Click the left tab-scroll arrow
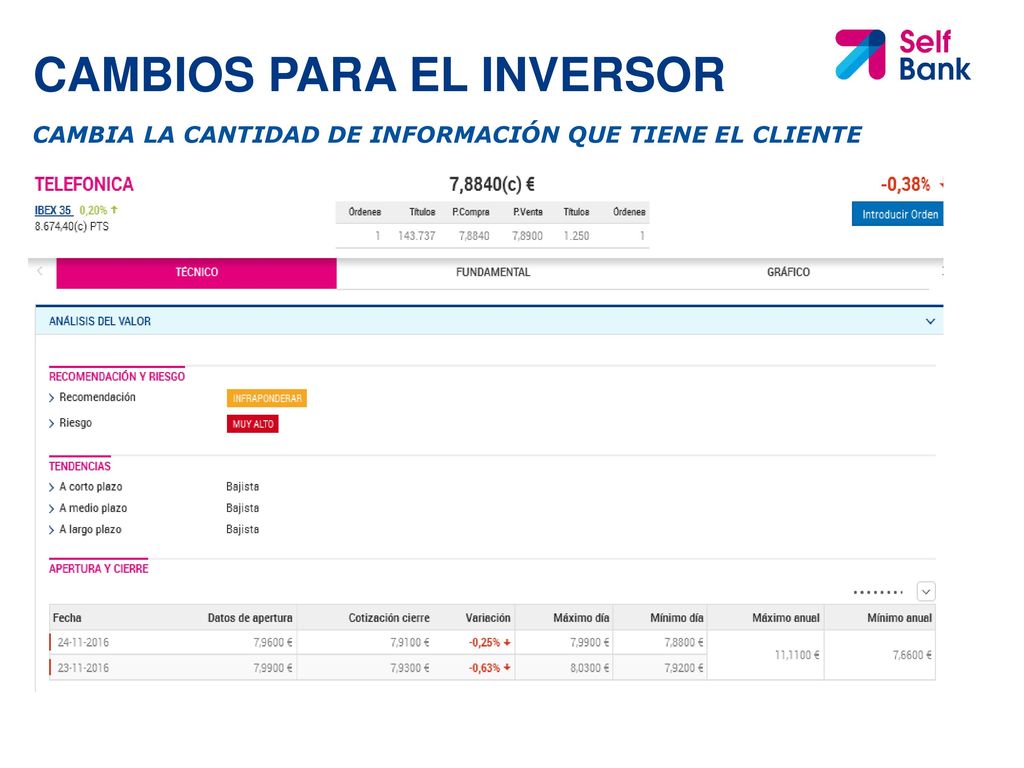This screenshot has width=1024, height=768. pos(40,271)
